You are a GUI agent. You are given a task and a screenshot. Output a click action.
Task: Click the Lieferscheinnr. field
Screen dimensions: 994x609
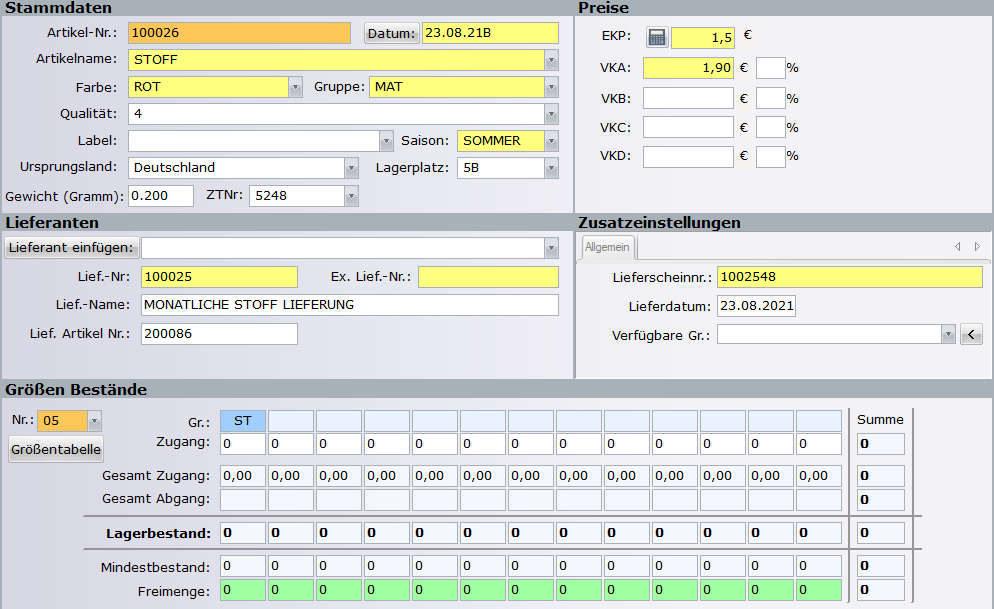coord(849,277)
